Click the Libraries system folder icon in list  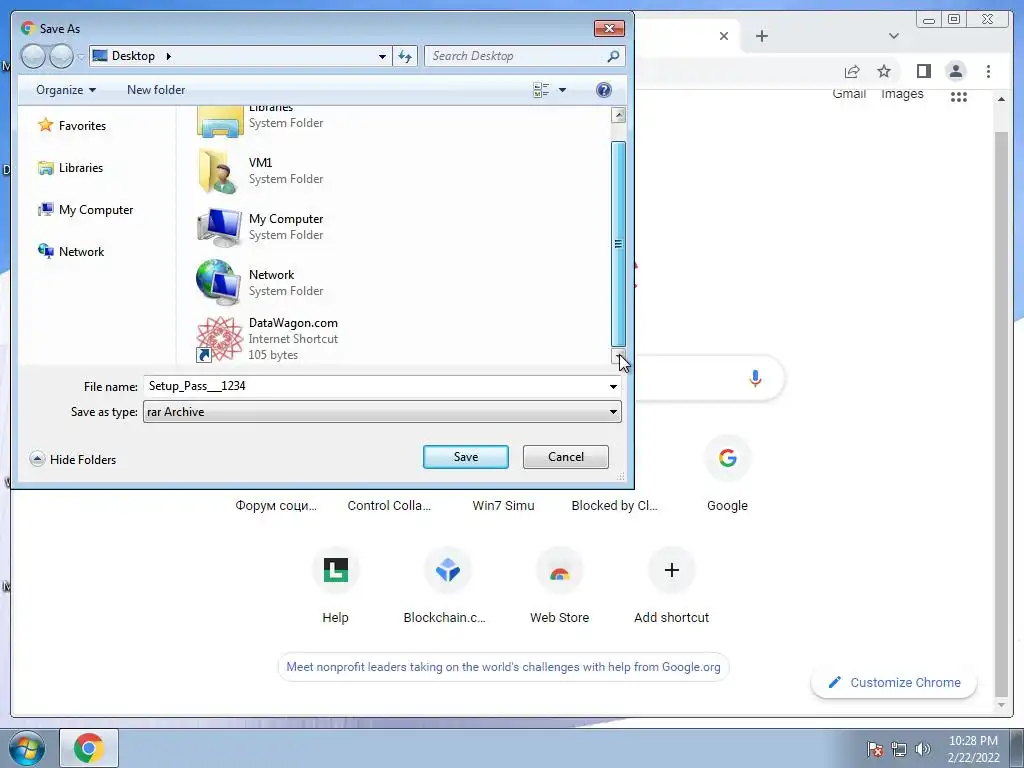220,121
